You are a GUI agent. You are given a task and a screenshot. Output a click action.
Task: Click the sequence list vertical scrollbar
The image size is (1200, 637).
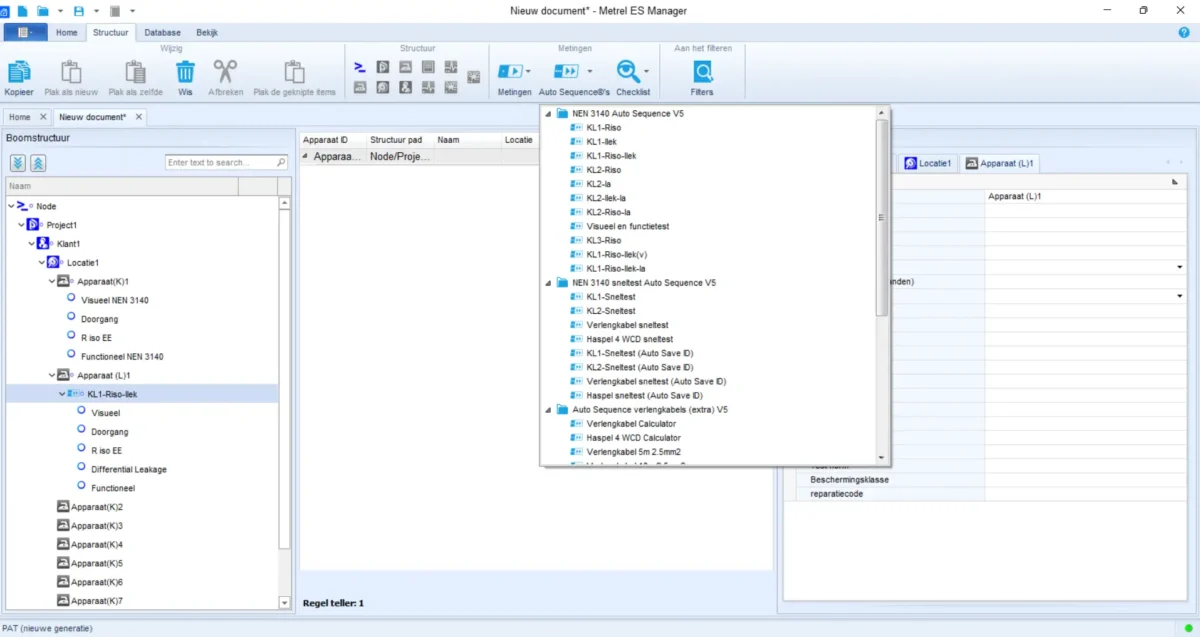(x=882, y=218)
